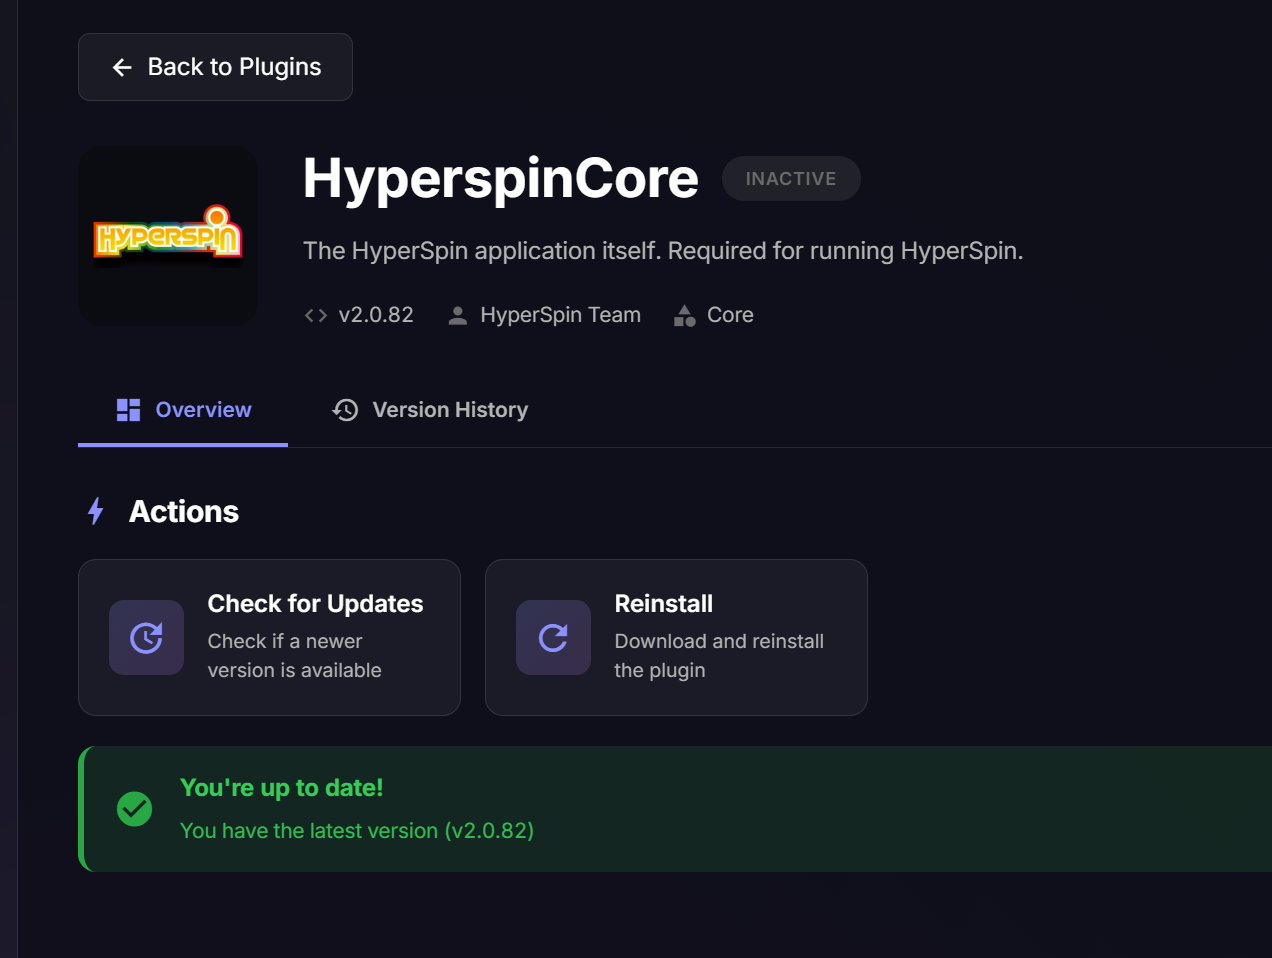Click the HyperSpin Team author name
The image size is (1272, 958).
click(x=560, y=315)
